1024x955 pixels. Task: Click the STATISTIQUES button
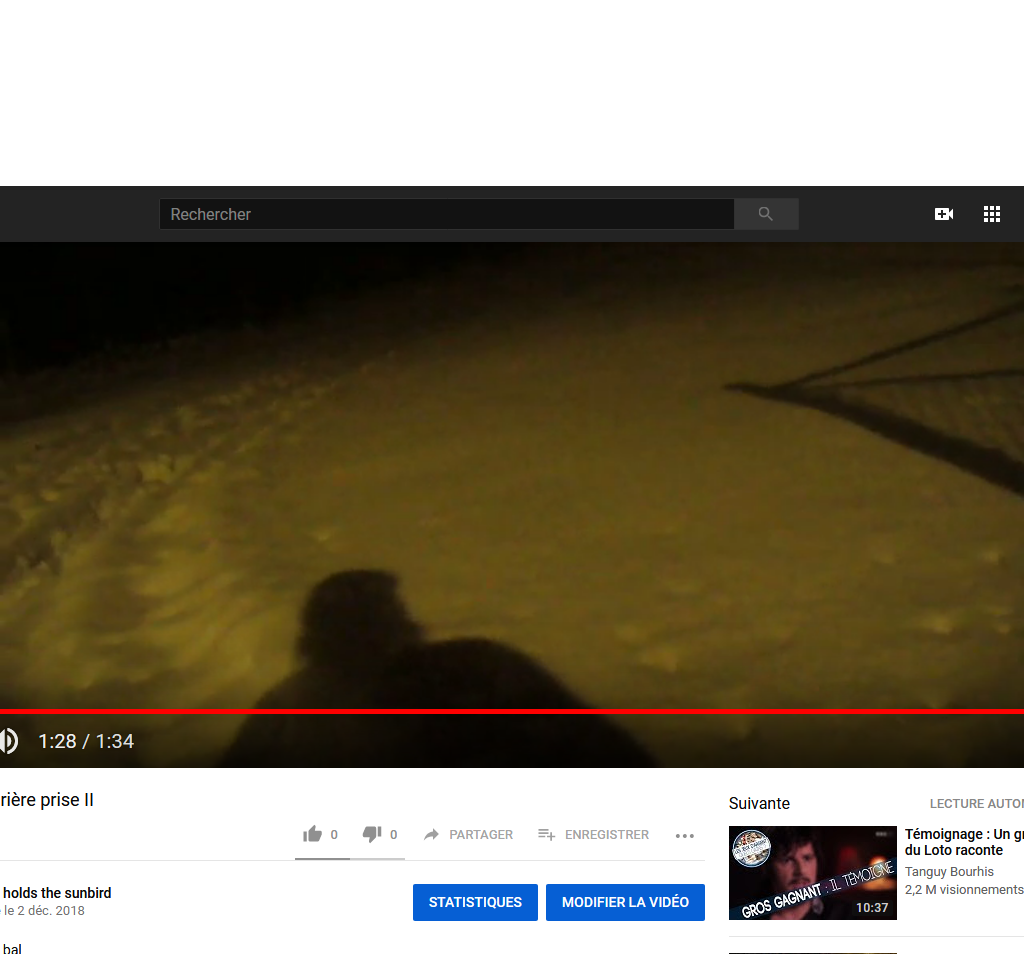click(x=475, y=902)
